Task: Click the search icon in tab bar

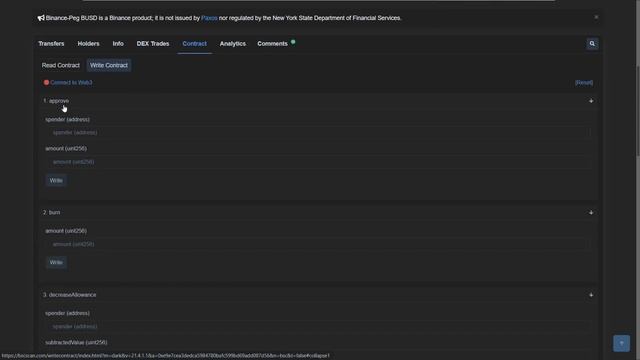Action: 592,44
